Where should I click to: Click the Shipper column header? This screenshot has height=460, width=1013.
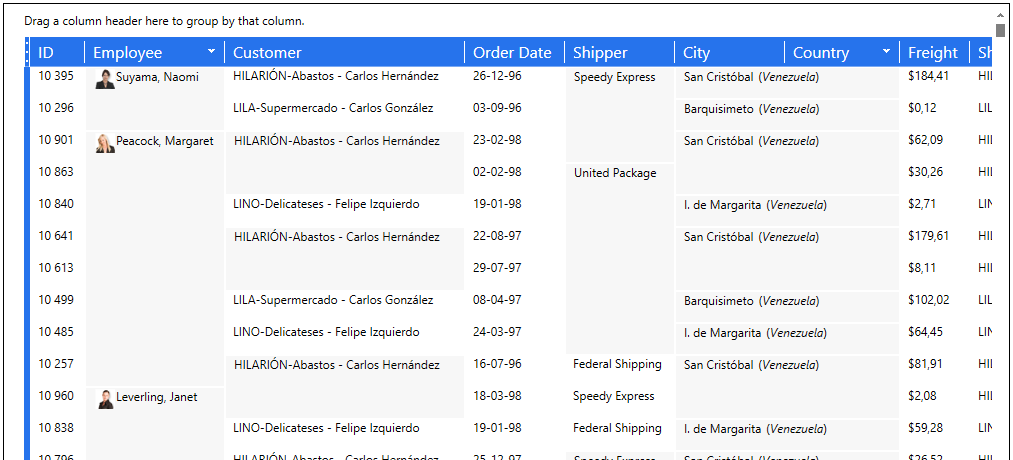[600, 53]
